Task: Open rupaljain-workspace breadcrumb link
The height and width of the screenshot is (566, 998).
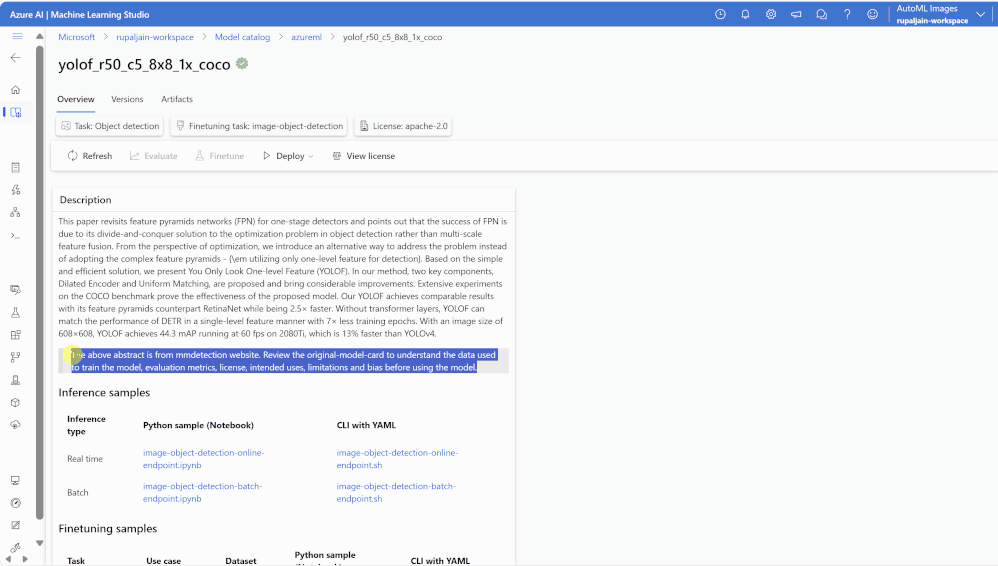Action: tap(155, 37)
